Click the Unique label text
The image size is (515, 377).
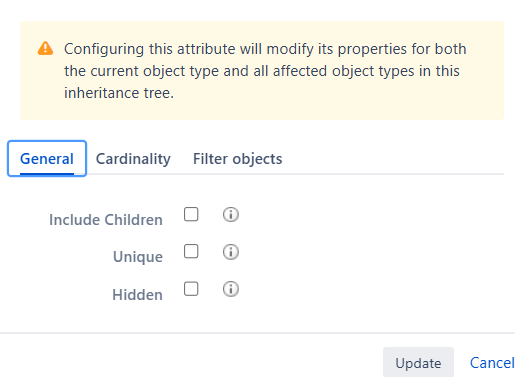[138, 257]
